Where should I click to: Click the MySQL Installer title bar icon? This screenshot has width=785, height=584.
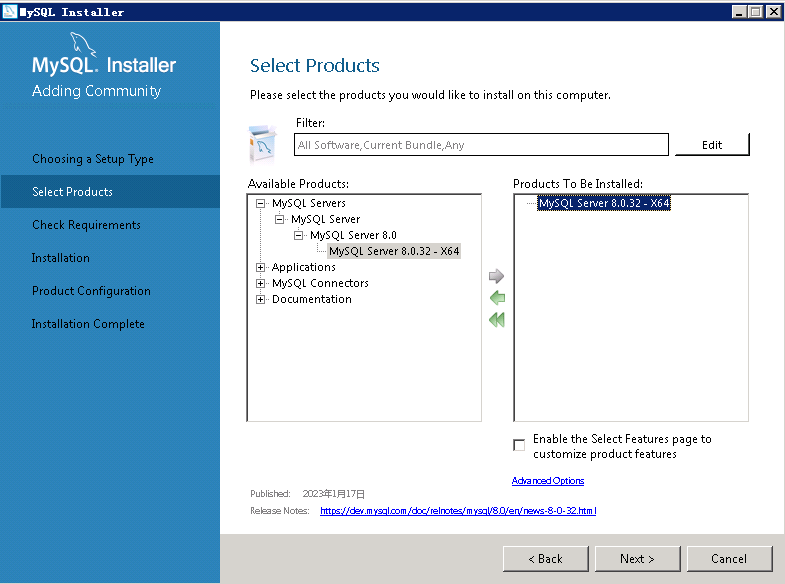[10, 12]
